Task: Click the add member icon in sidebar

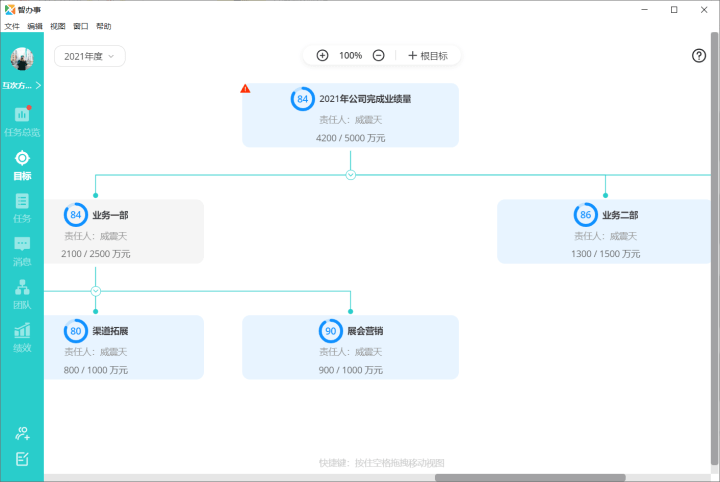Action: tap(22, 433)
